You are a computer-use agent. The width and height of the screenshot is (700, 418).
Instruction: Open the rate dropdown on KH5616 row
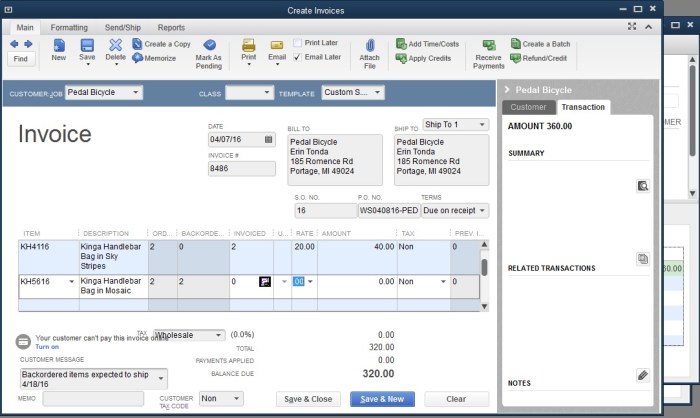tap(310, 281)
